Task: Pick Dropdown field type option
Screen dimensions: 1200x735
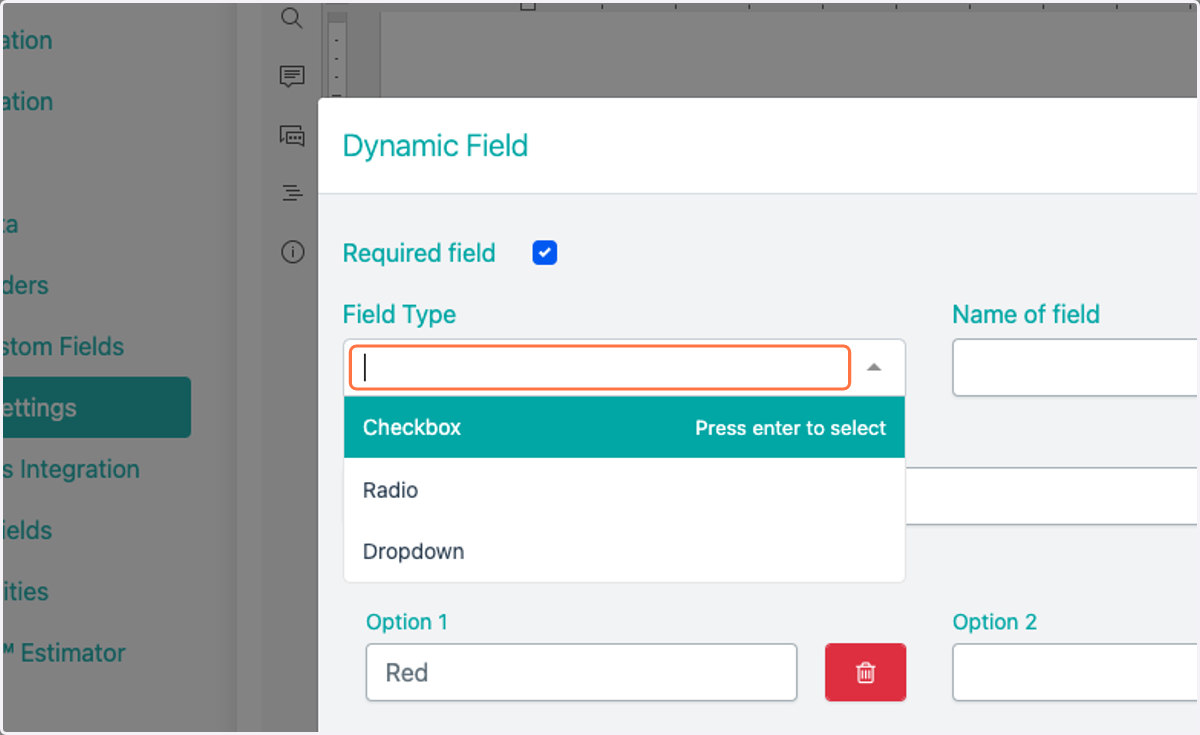Action: tap(624, 551)
